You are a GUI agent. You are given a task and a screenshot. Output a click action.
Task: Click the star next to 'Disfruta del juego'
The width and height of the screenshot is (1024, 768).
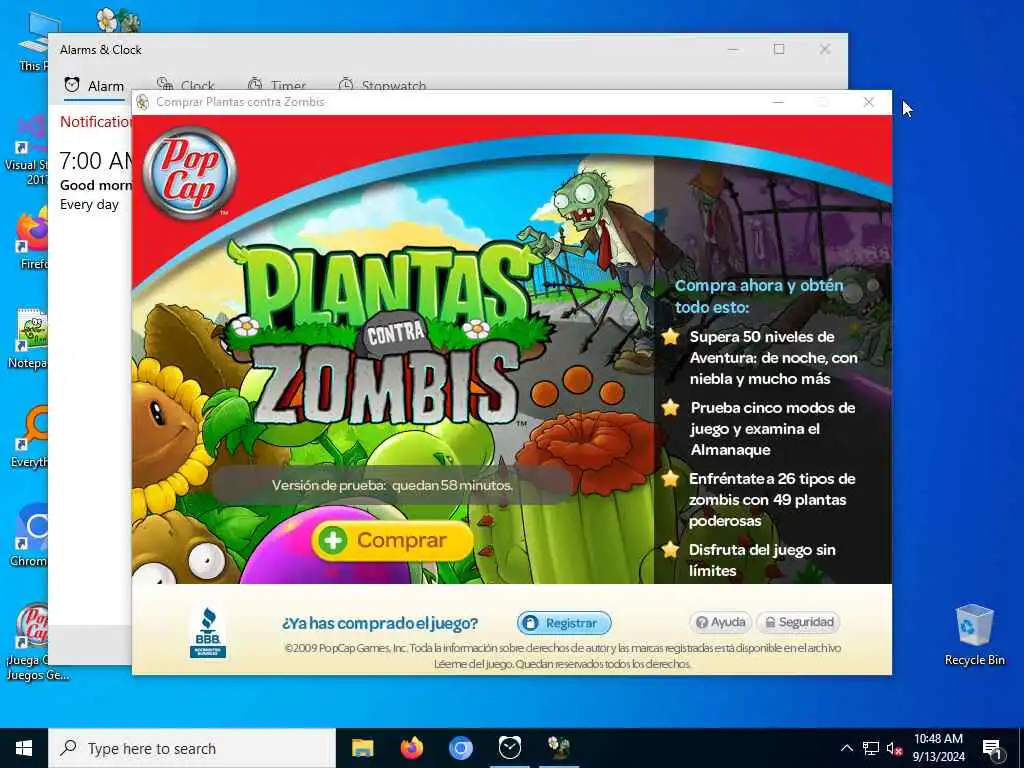[670, 550]
